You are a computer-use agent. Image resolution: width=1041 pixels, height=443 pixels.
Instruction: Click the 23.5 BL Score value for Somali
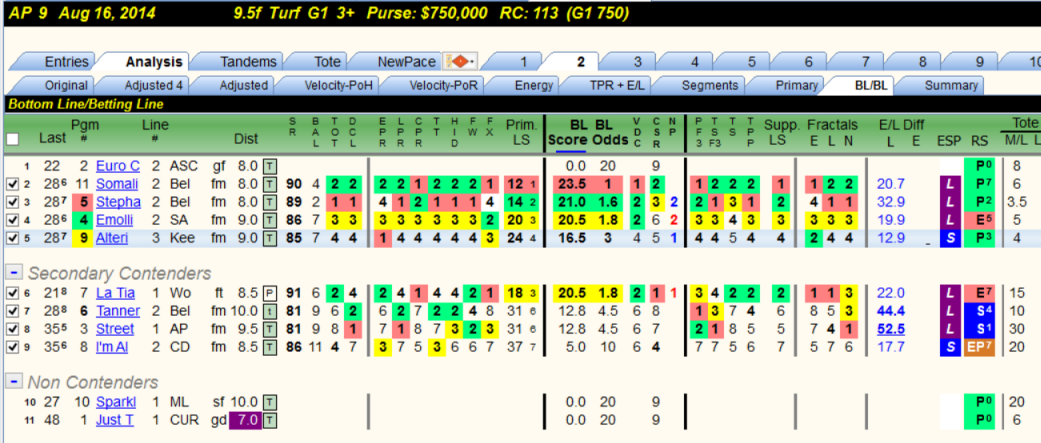(x=570, y=184)
